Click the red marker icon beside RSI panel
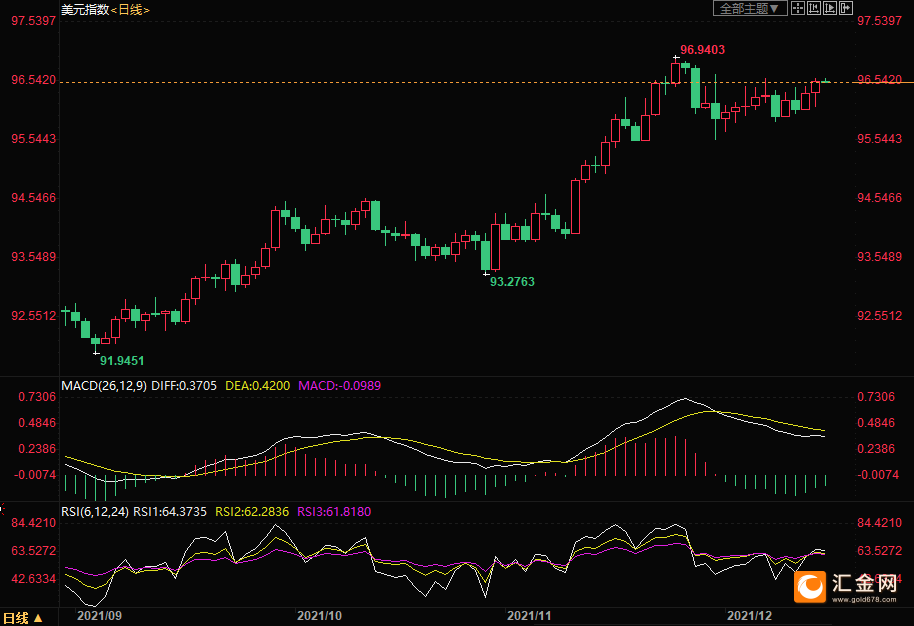The image size is (914, 626). coord(2,509)
